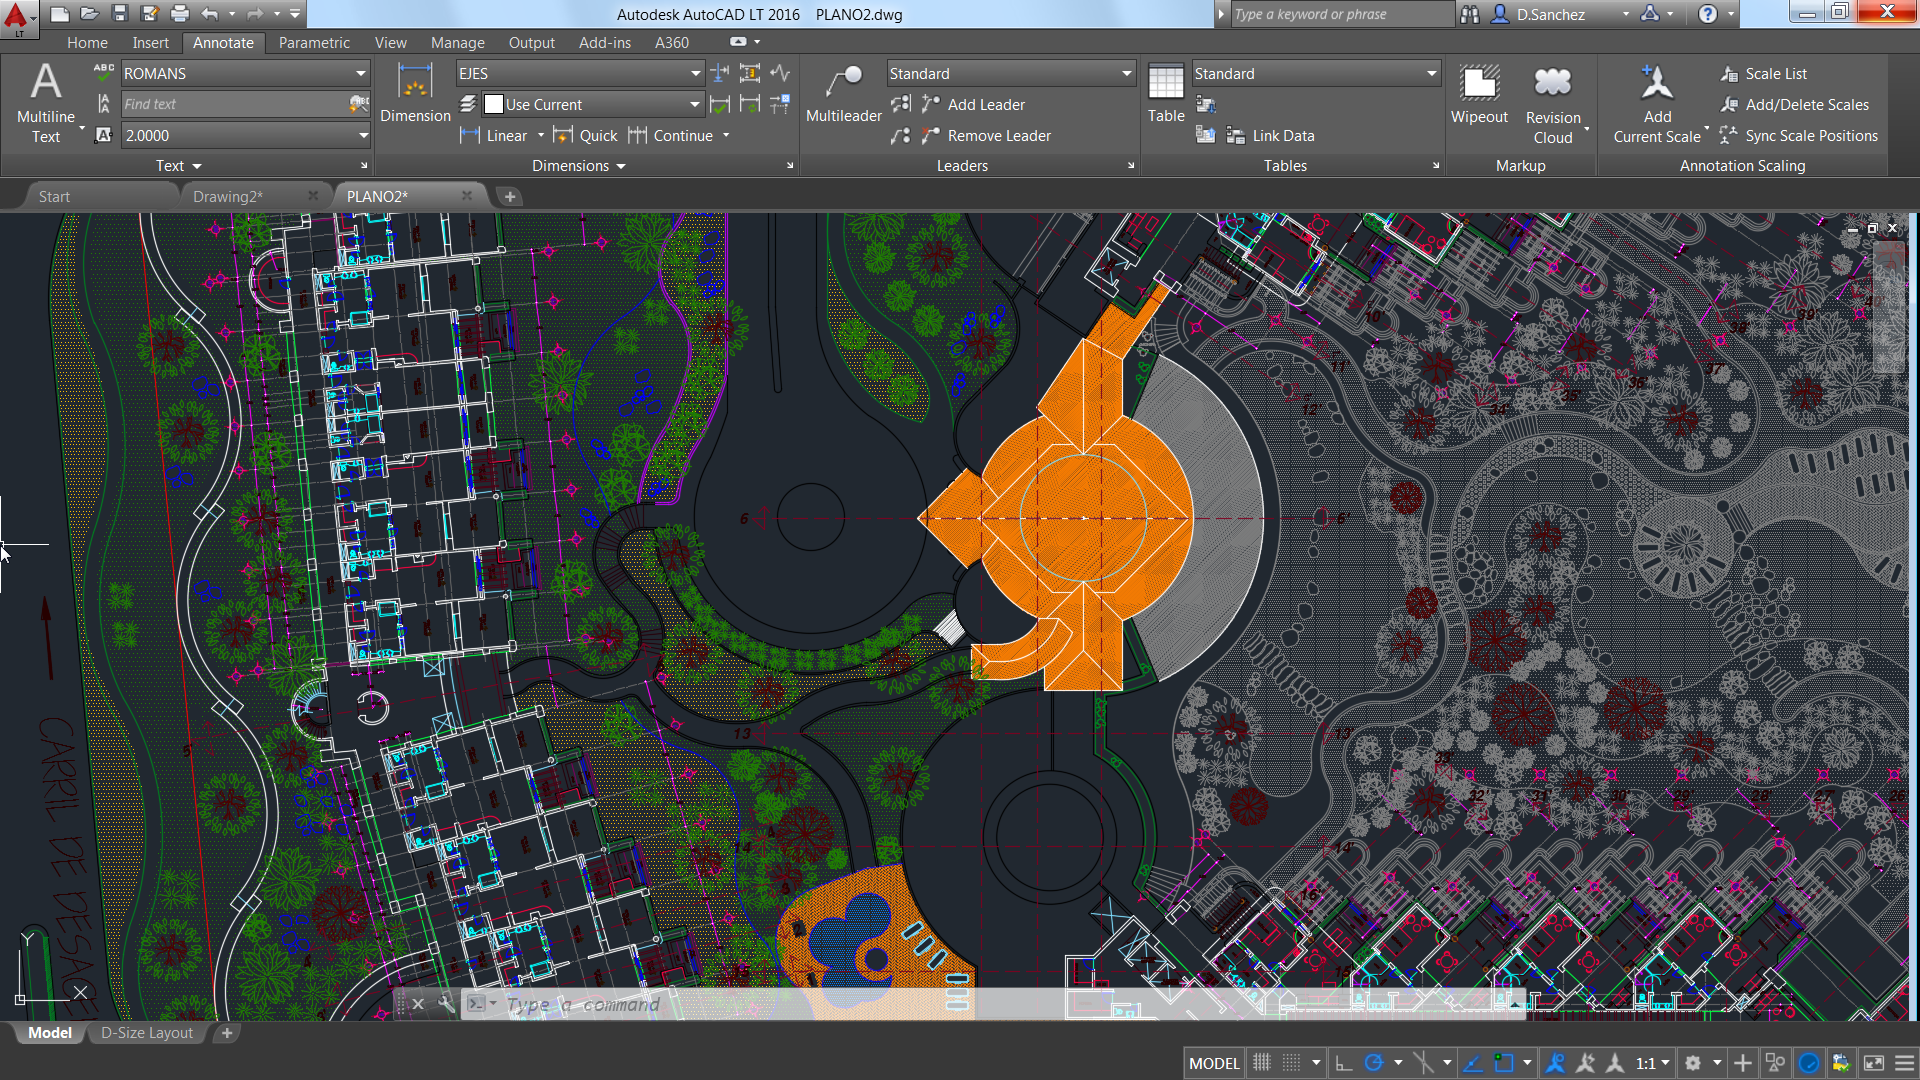1920x1080 pixels.
Task: Toggle polar tracking in status bar
Action: [x=1374, y=1063]
